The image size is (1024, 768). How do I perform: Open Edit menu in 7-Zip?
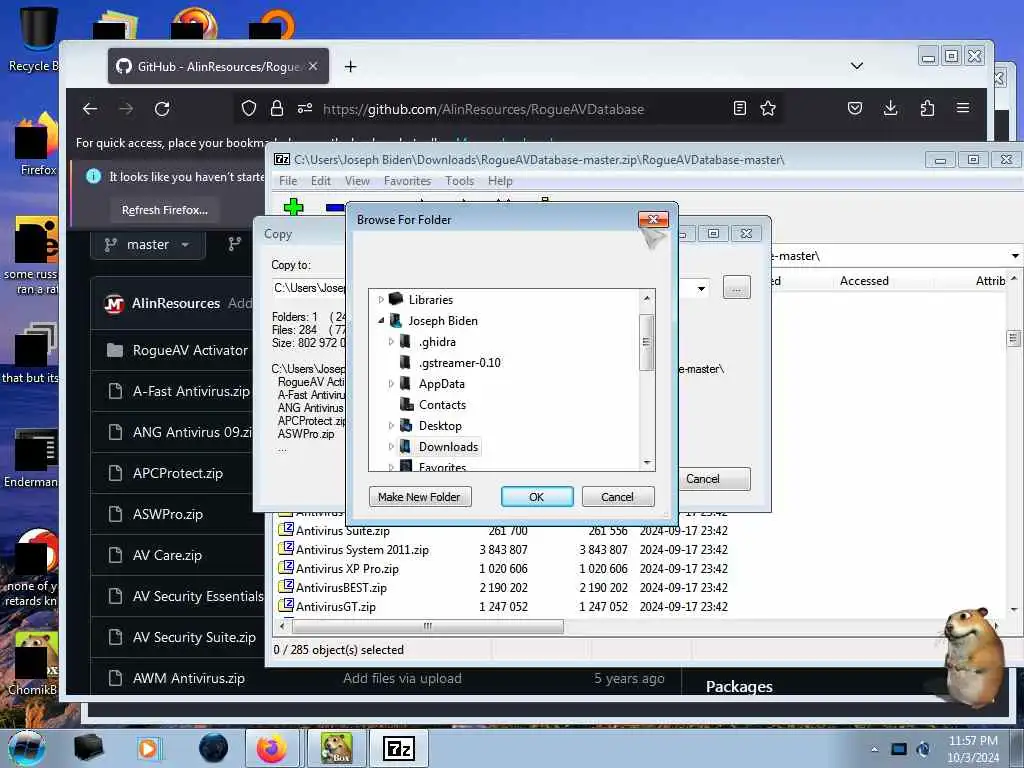pyautogui.click(x=321, y=181)
